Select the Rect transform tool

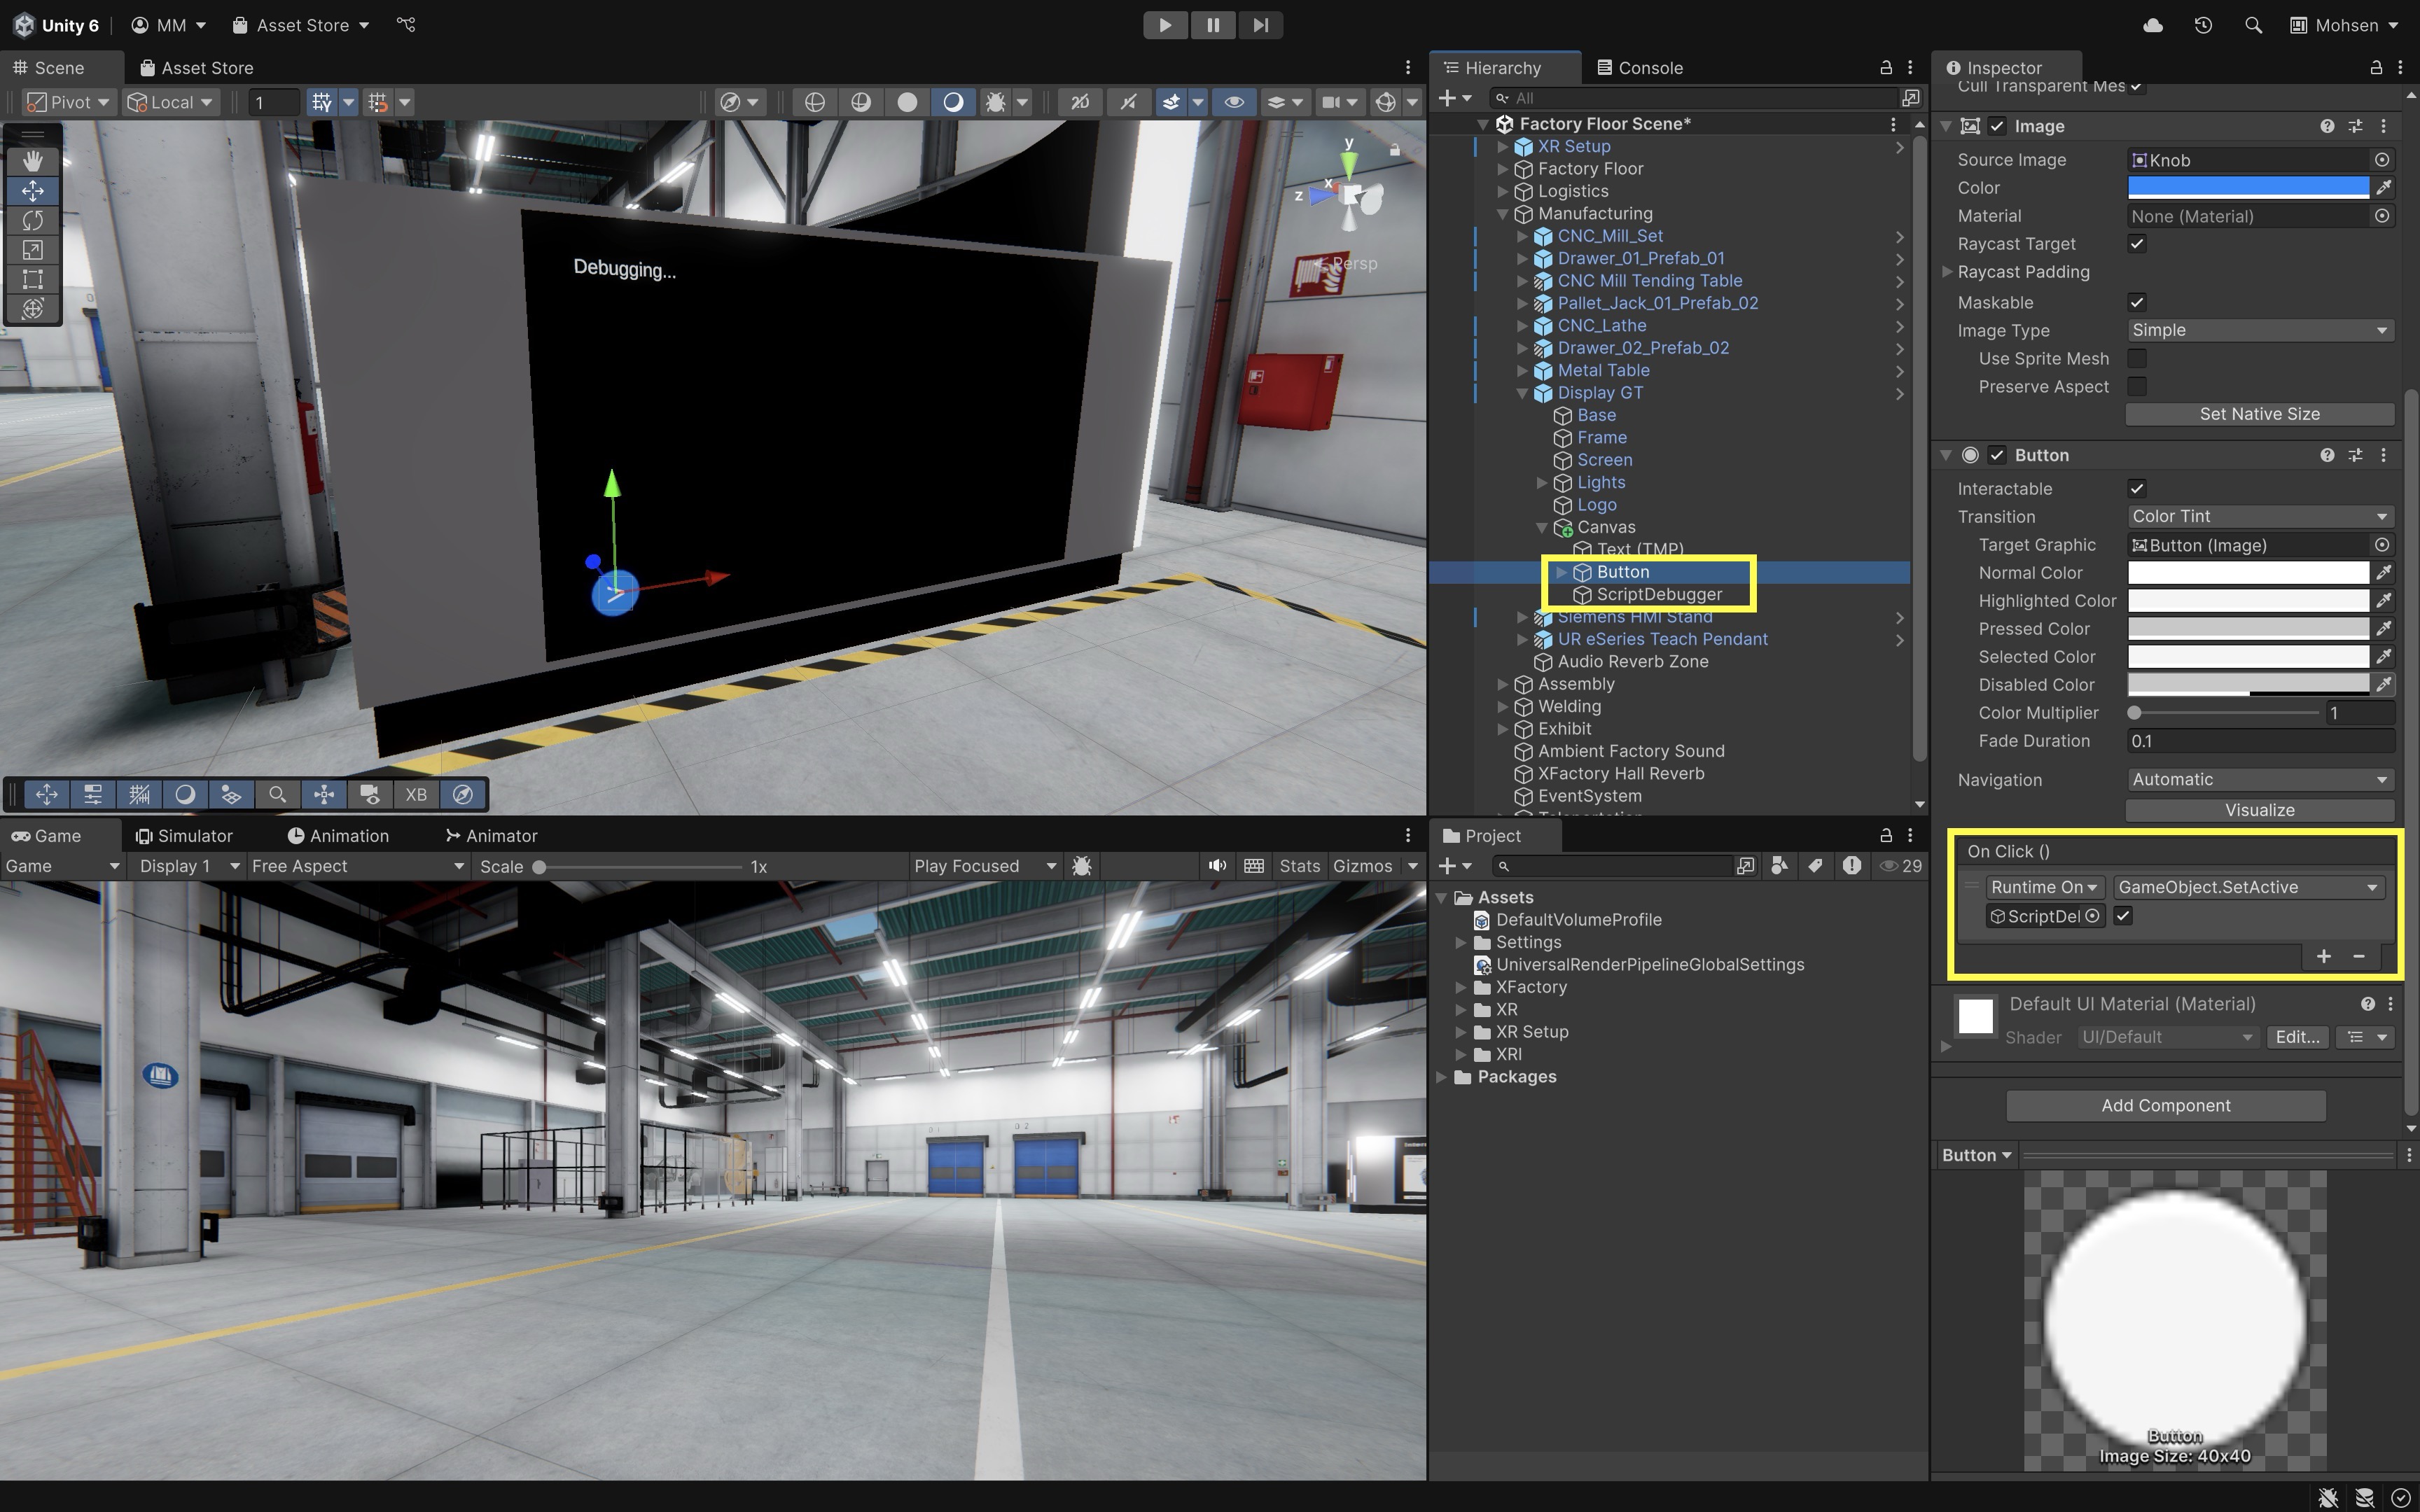[x=32, y=279]
